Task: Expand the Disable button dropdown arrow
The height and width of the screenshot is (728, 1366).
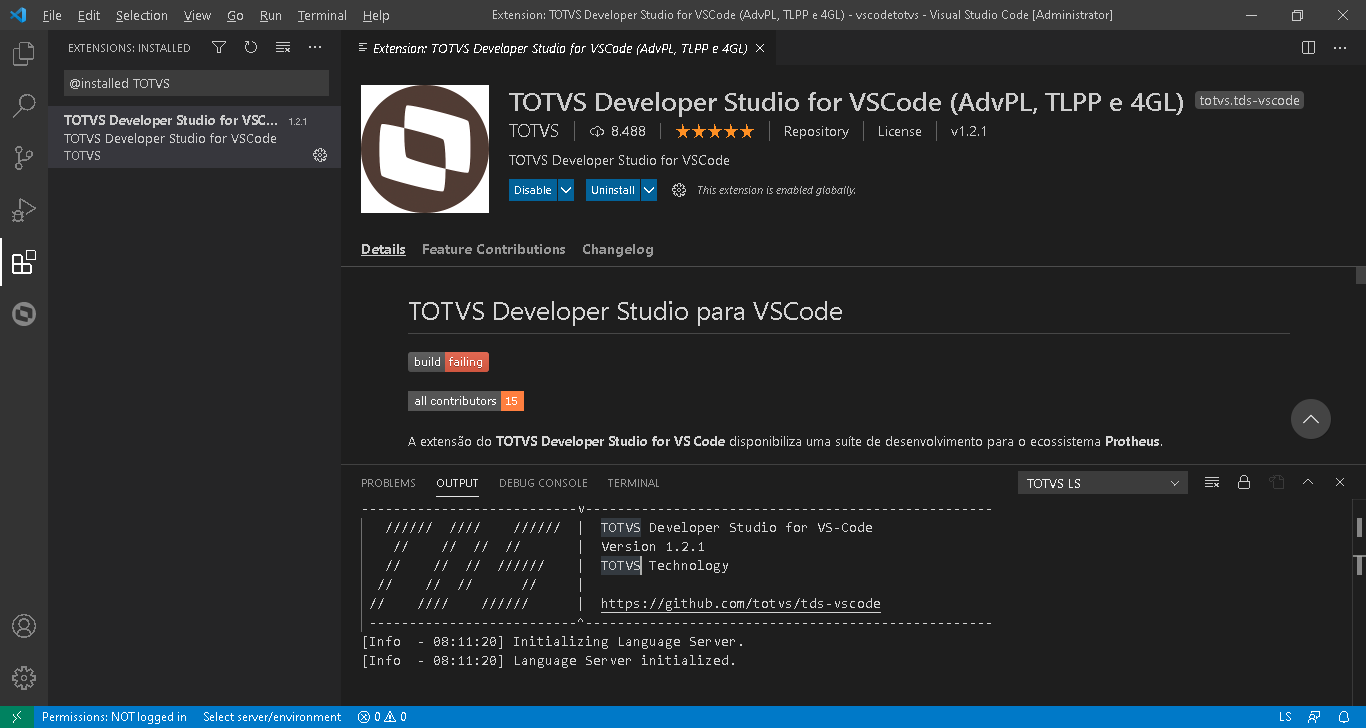Action: point(566,189)
